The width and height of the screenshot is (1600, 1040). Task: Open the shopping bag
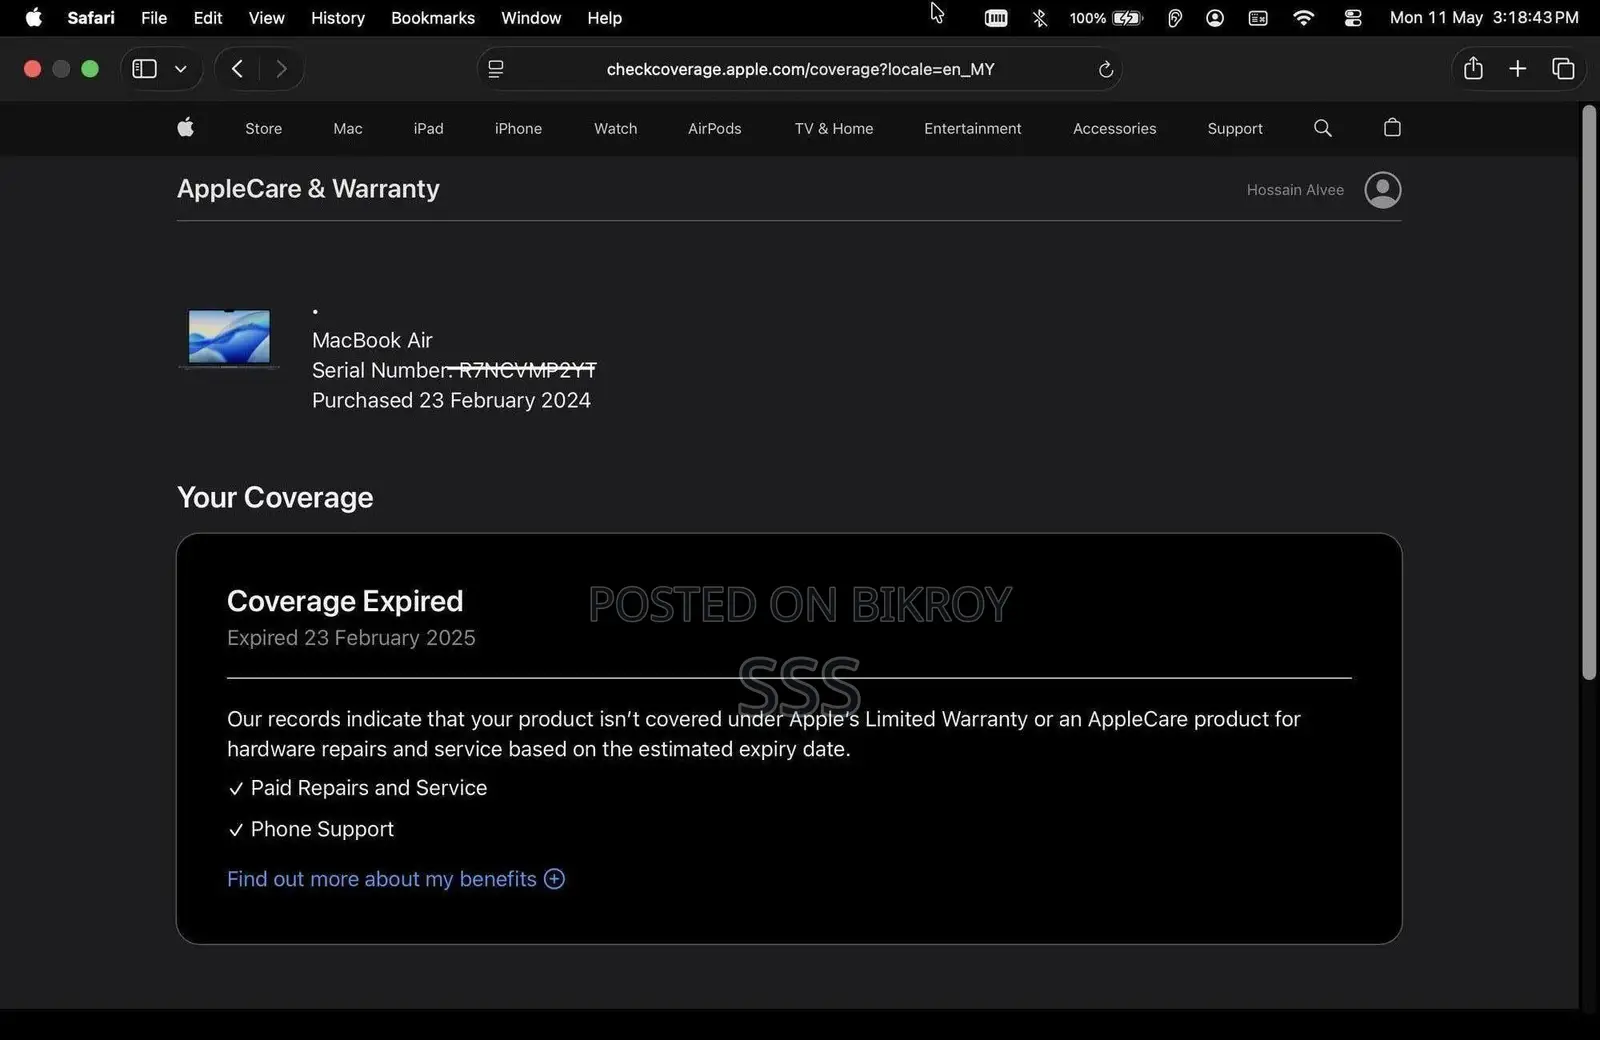[1392, 127]
